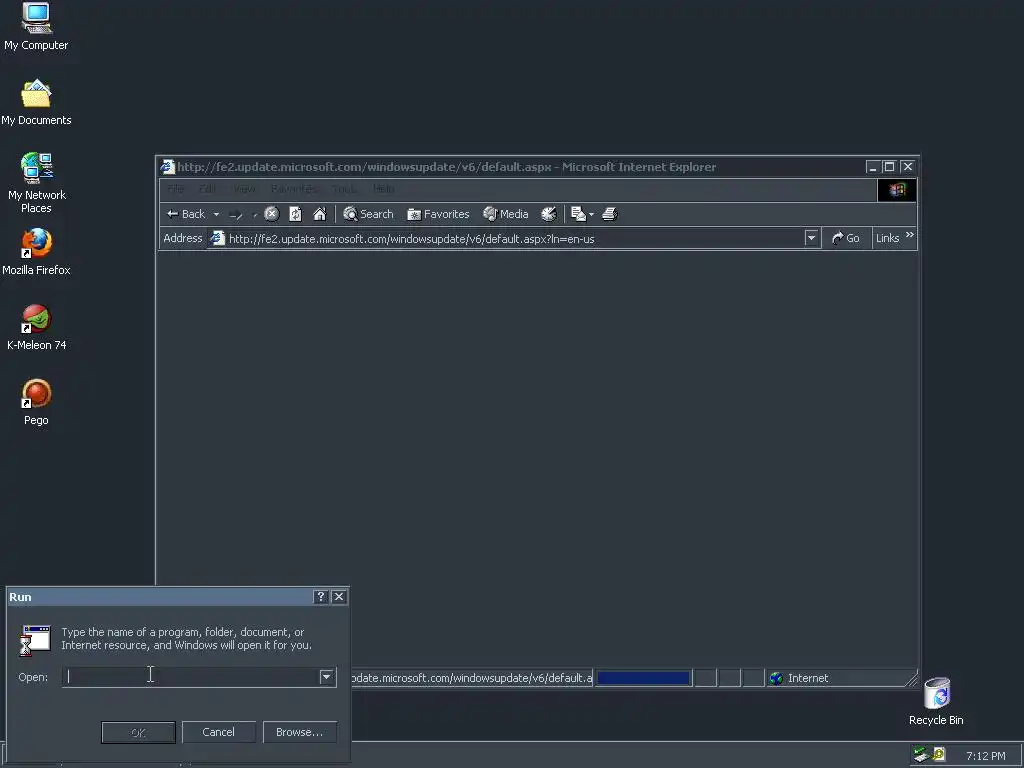
Task: Open the View menu in Internet Explorer
Action: click(244, 189)
